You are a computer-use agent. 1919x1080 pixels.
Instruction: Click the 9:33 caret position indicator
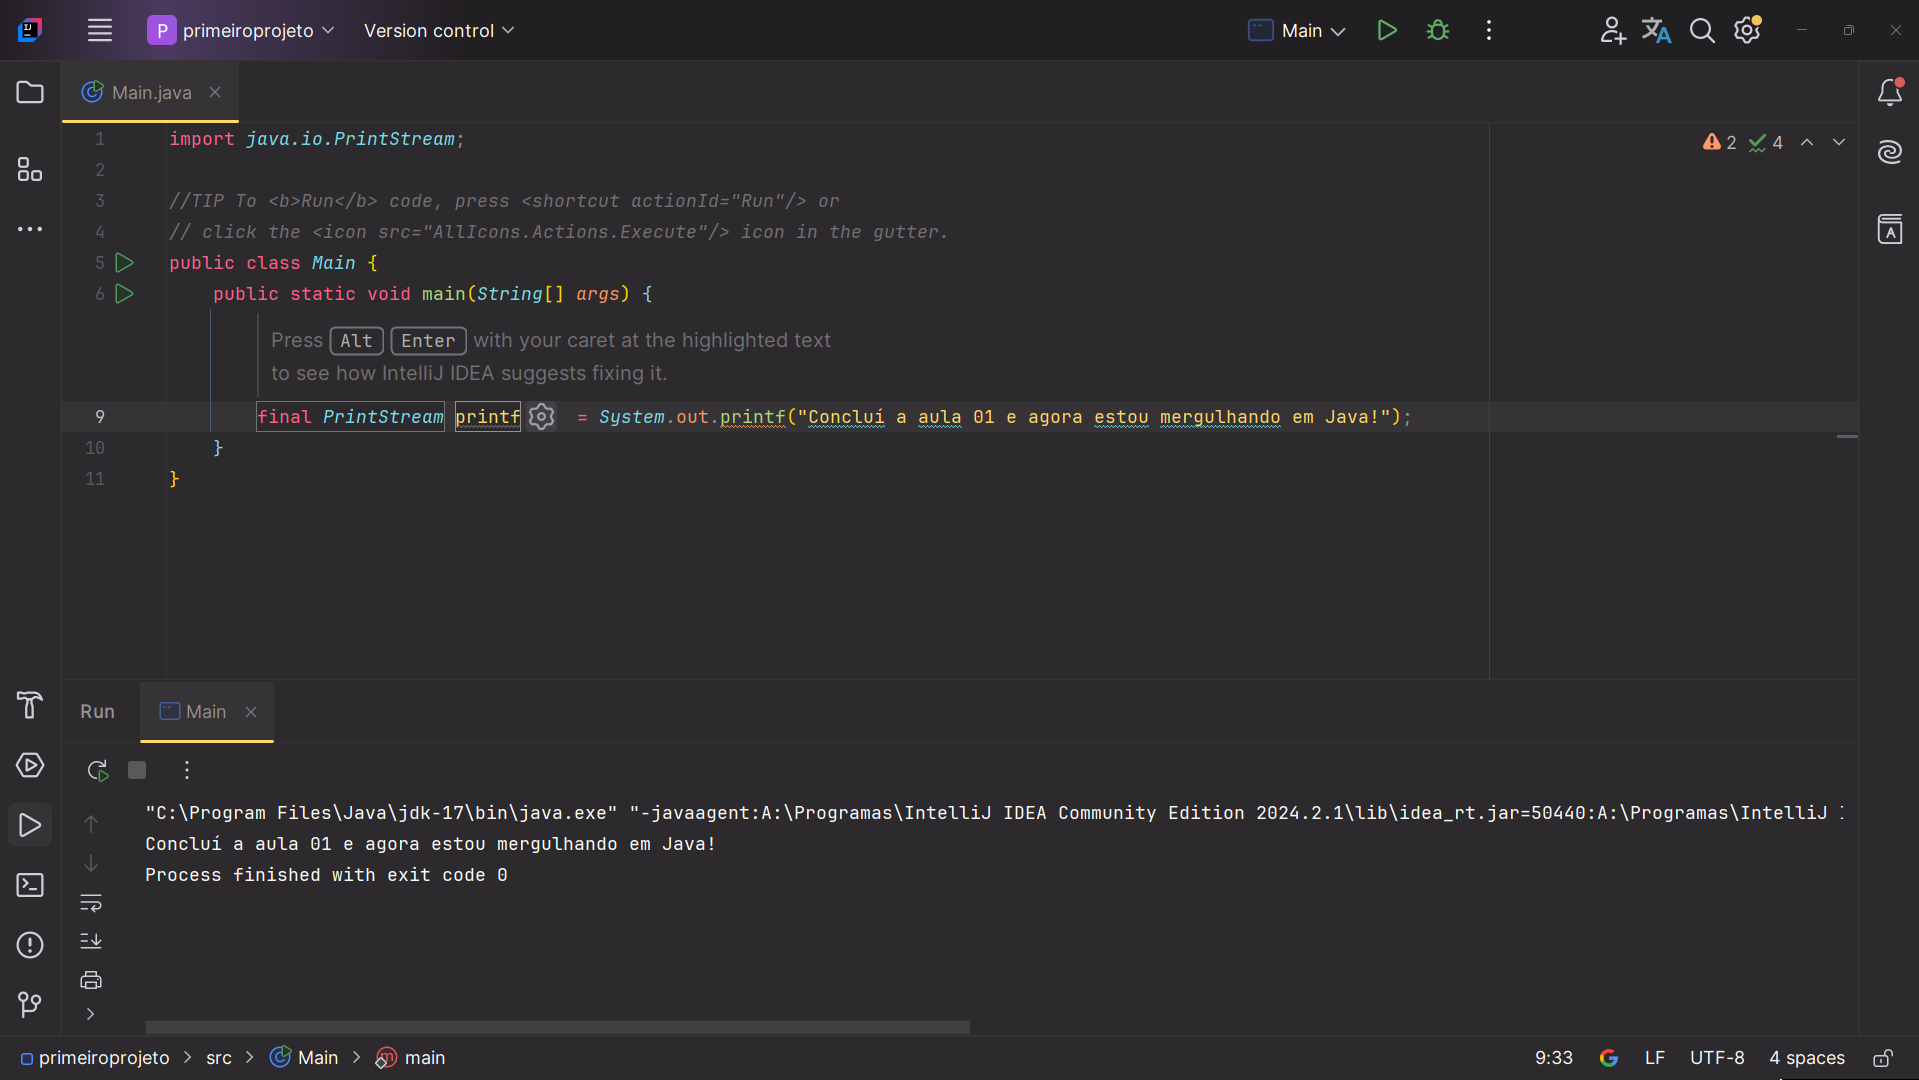1553,1058
